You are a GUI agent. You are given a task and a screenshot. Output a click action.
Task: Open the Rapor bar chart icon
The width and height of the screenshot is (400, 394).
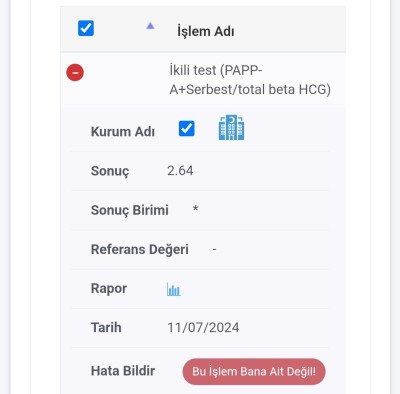coord(173,289)
